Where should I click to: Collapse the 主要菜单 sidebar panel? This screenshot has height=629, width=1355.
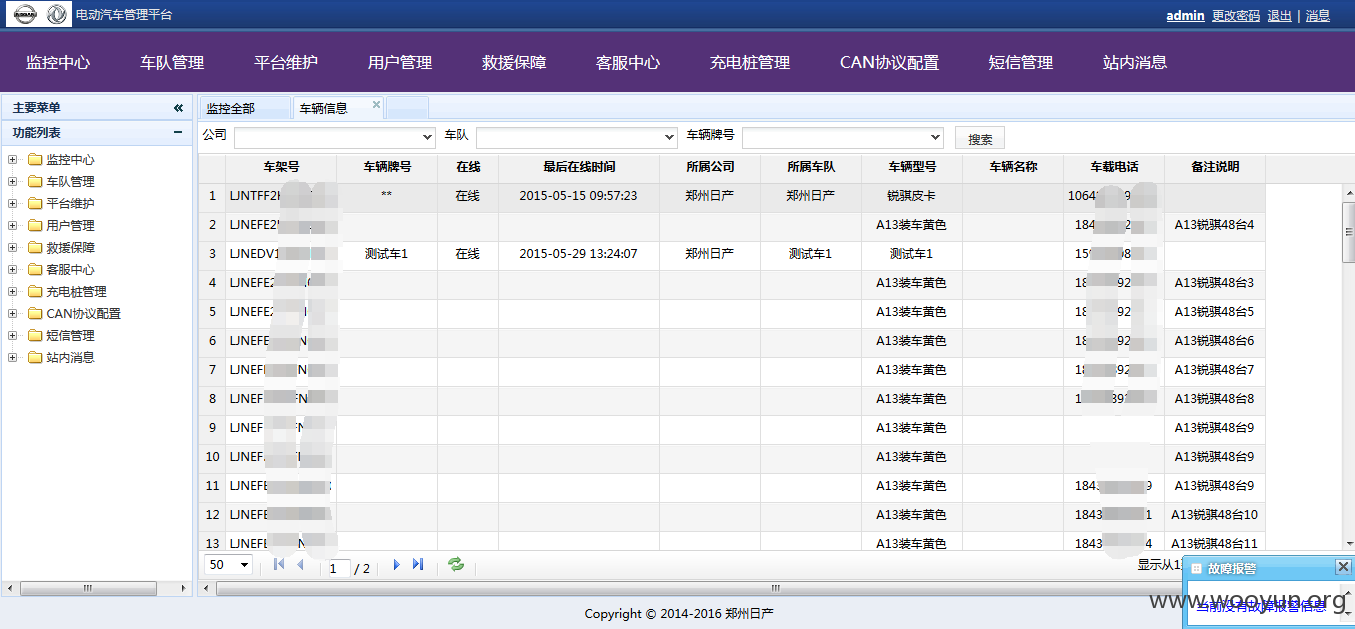coord(178,108)
